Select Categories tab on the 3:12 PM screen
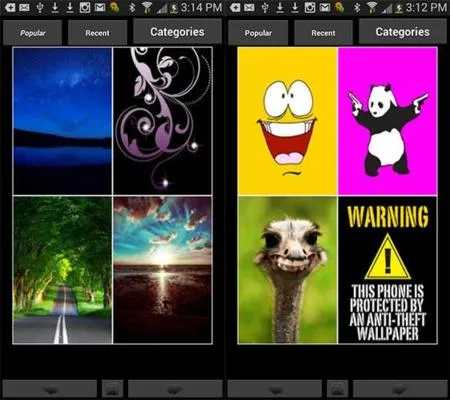 [403, 31]
